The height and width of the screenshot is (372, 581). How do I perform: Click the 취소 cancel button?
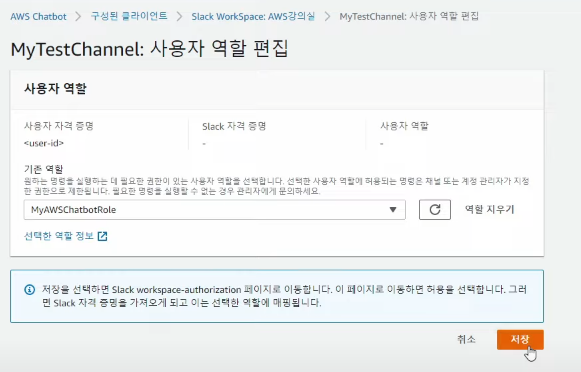466,339
